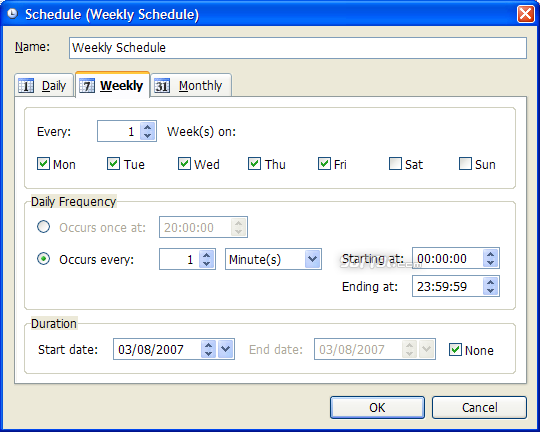Confirm the schedule with OK

[x=377, y=408]
